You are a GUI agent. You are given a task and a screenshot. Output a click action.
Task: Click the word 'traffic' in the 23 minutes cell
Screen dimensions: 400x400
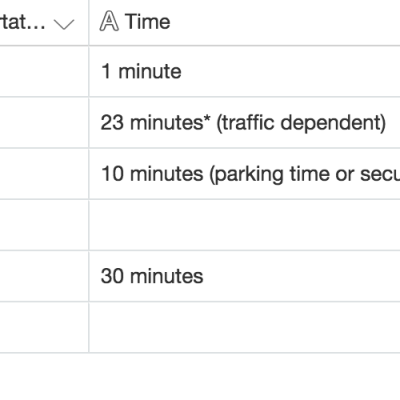click(247, 122)
